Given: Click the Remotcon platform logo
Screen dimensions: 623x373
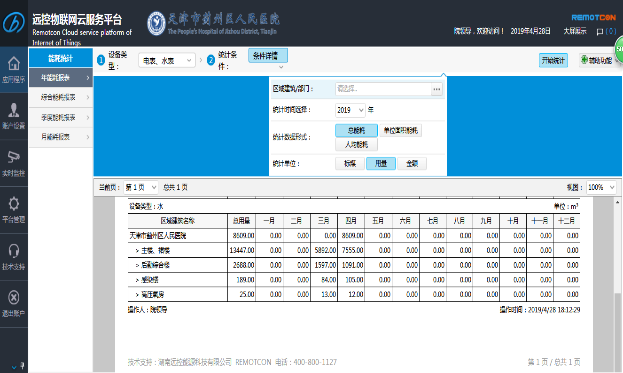Looking at the screenshot, I should [x=14, y=22].
